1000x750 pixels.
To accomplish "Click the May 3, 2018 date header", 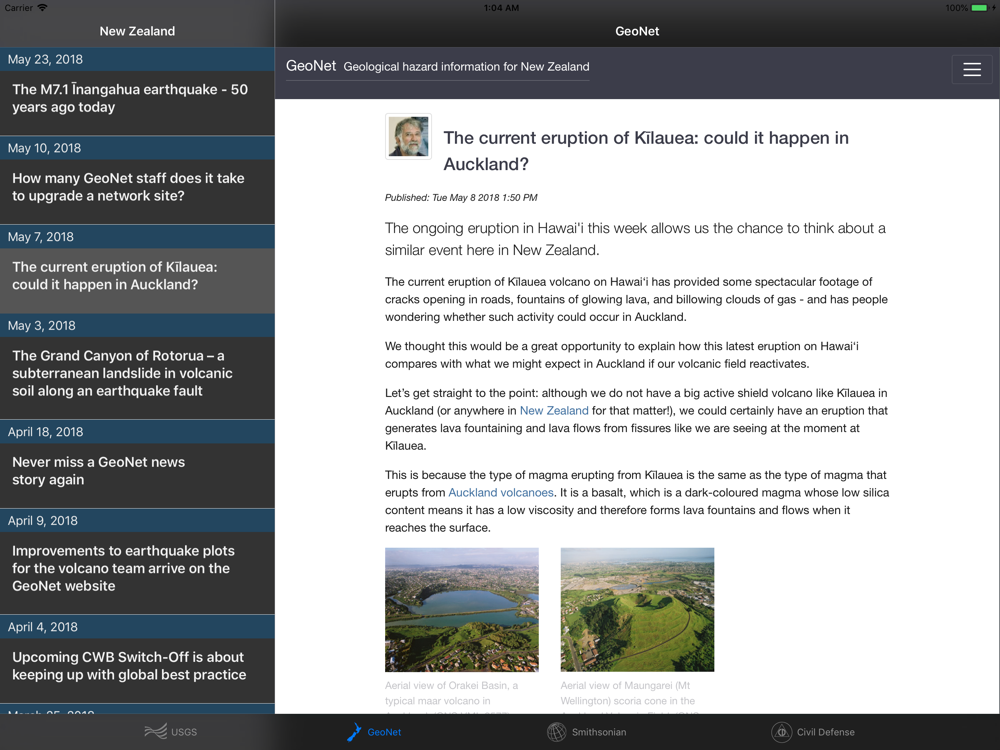I will pyautogui.click(x=137, y=325).
